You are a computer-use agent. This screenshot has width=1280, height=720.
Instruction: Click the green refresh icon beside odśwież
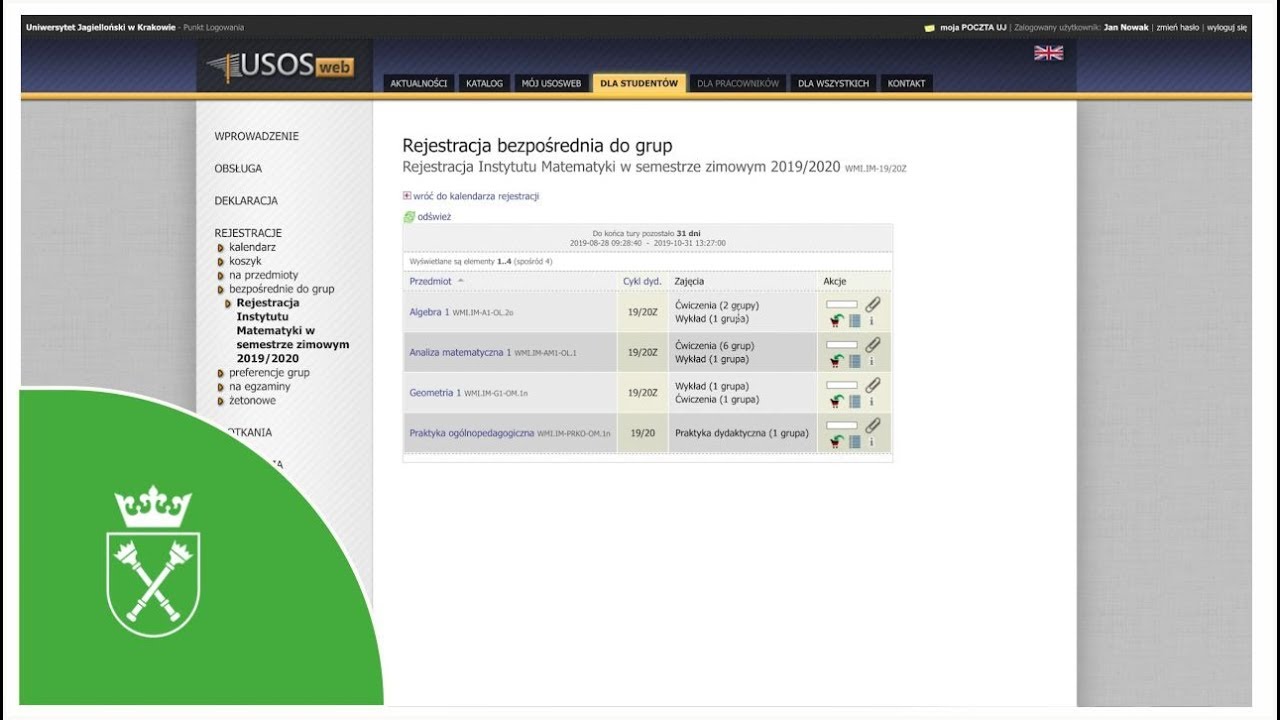408,217
